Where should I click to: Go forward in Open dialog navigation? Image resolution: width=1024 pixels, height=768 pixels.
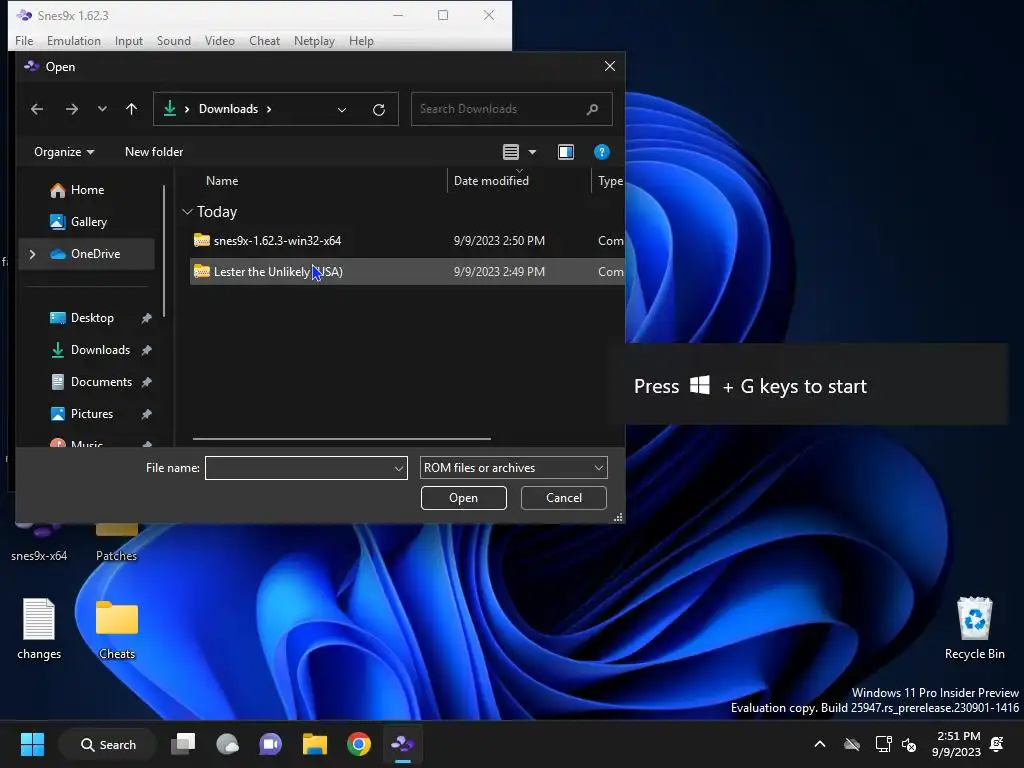(72, 109)
